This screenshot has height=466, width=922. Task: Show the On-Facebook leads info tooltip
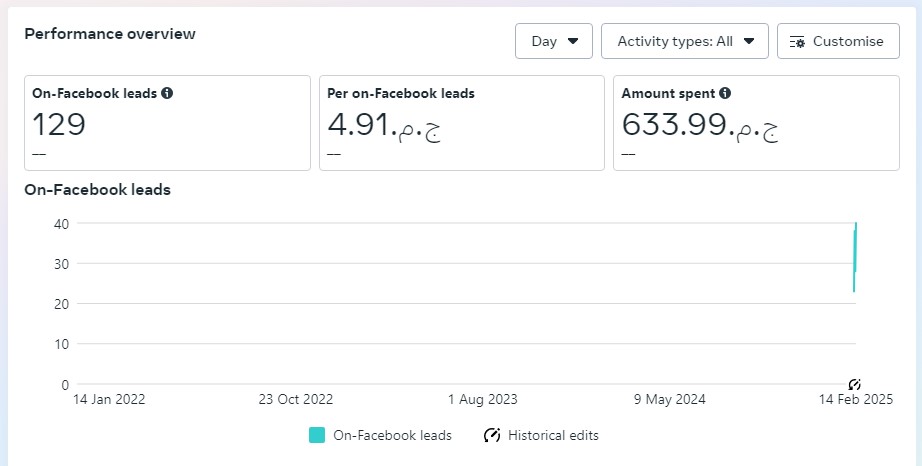tap(167, 93)
